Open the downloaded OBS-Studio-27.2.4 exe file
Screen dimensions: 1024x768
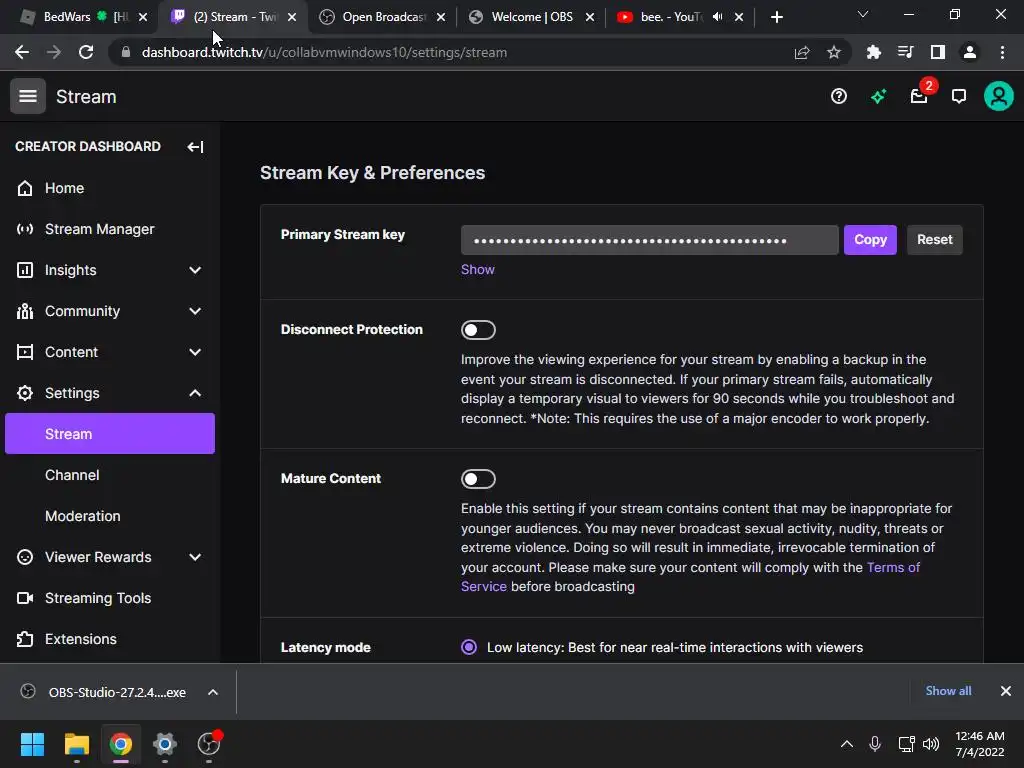[118, 692]
